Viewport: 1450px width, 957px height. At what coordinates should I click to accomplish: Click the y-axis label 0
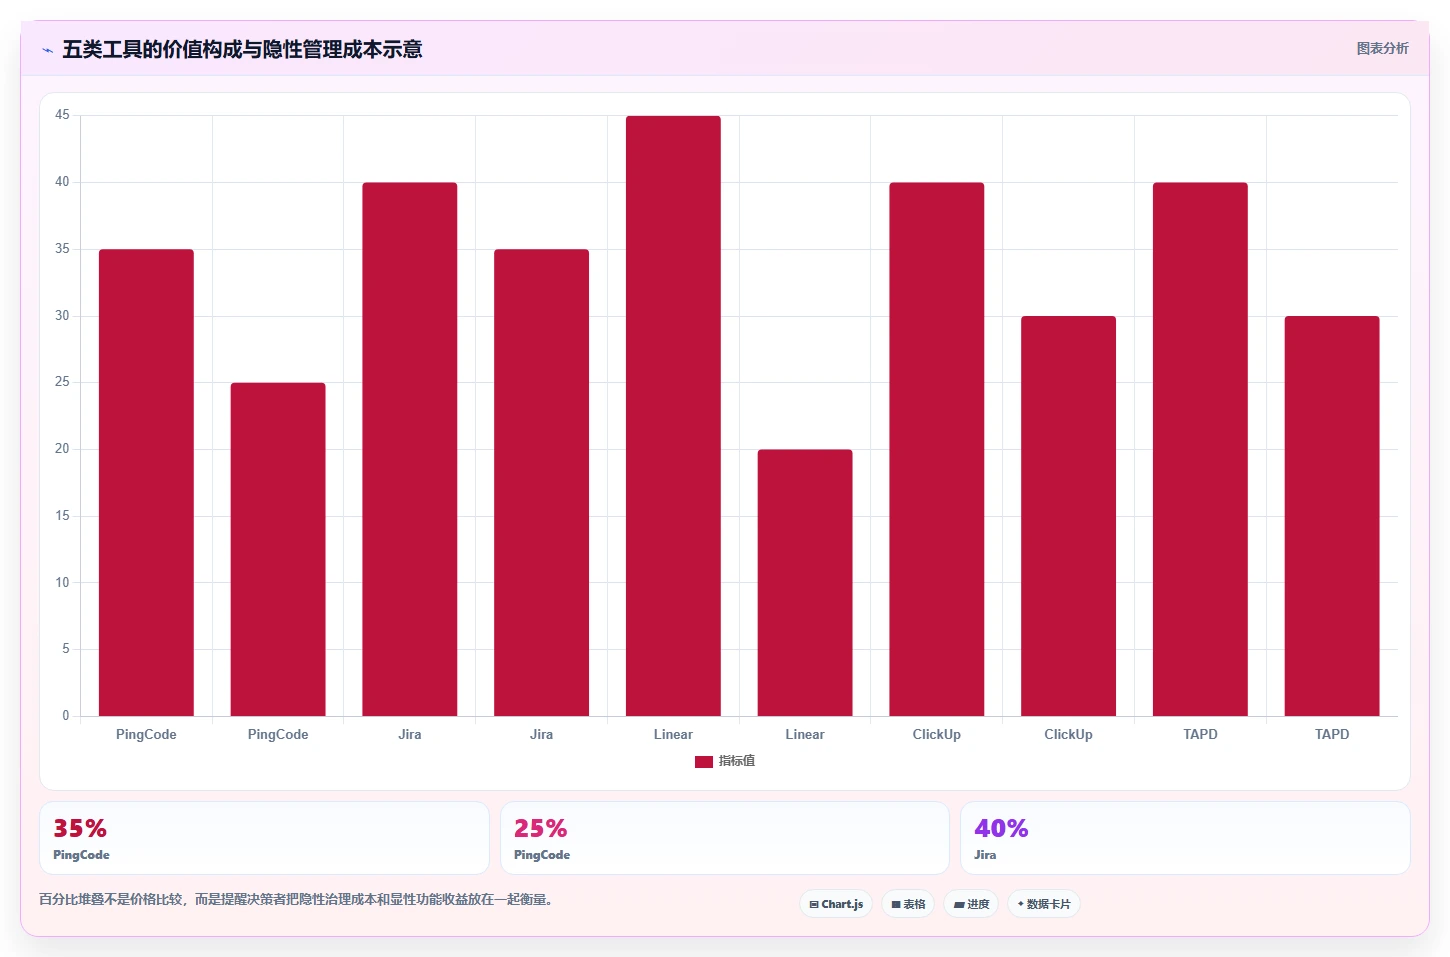(66, 715)
